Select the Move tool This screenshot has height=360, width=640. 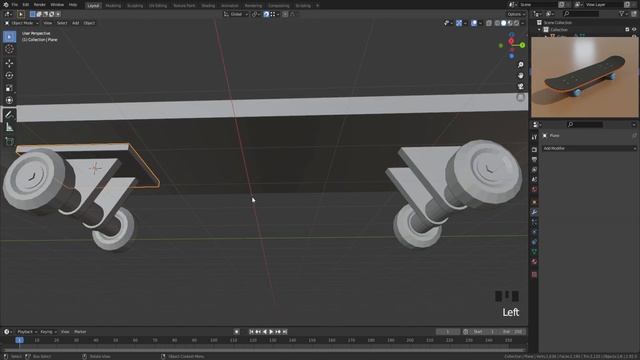9,63
